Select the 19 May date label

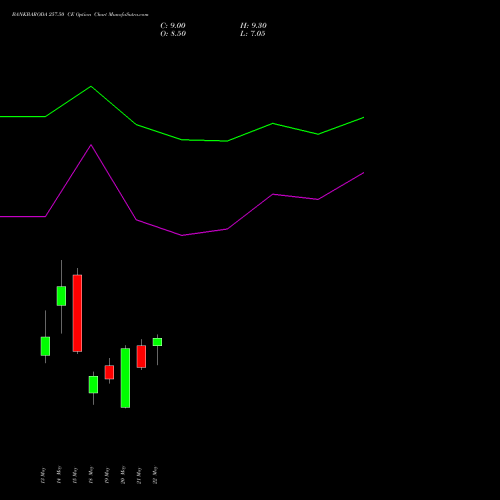click(107, 475)
